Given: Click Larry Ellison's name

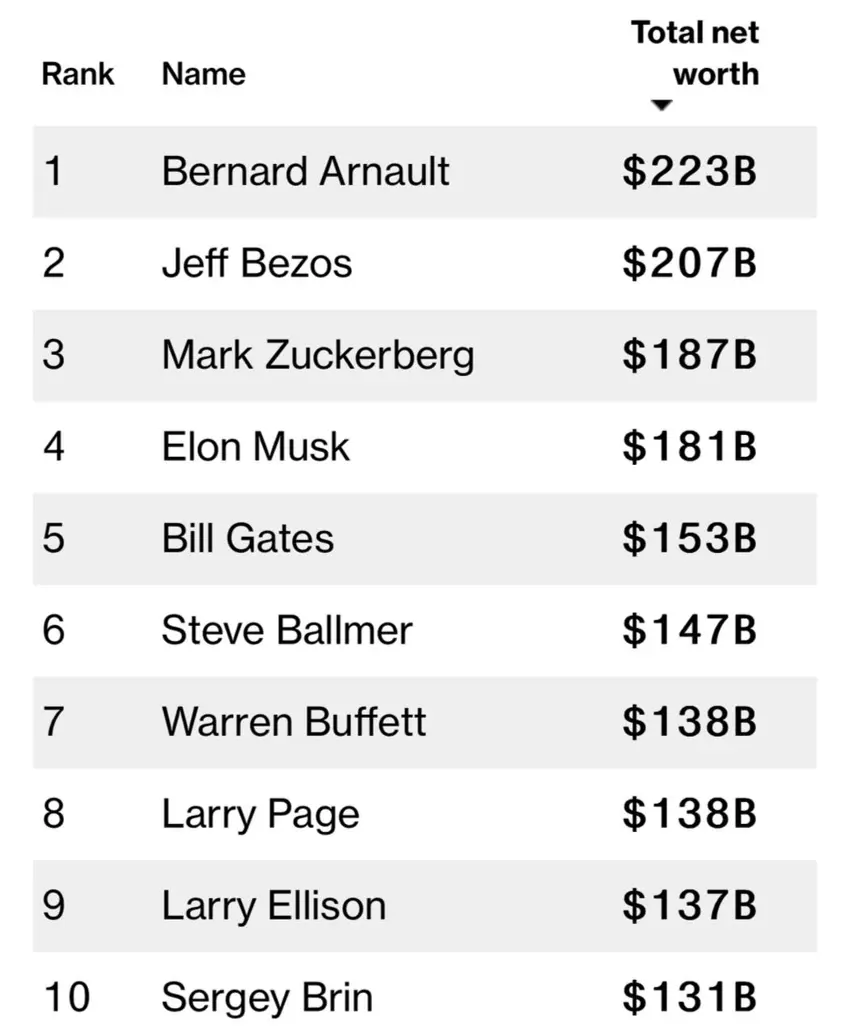Looking at the screenshot, I should (273, 906).
